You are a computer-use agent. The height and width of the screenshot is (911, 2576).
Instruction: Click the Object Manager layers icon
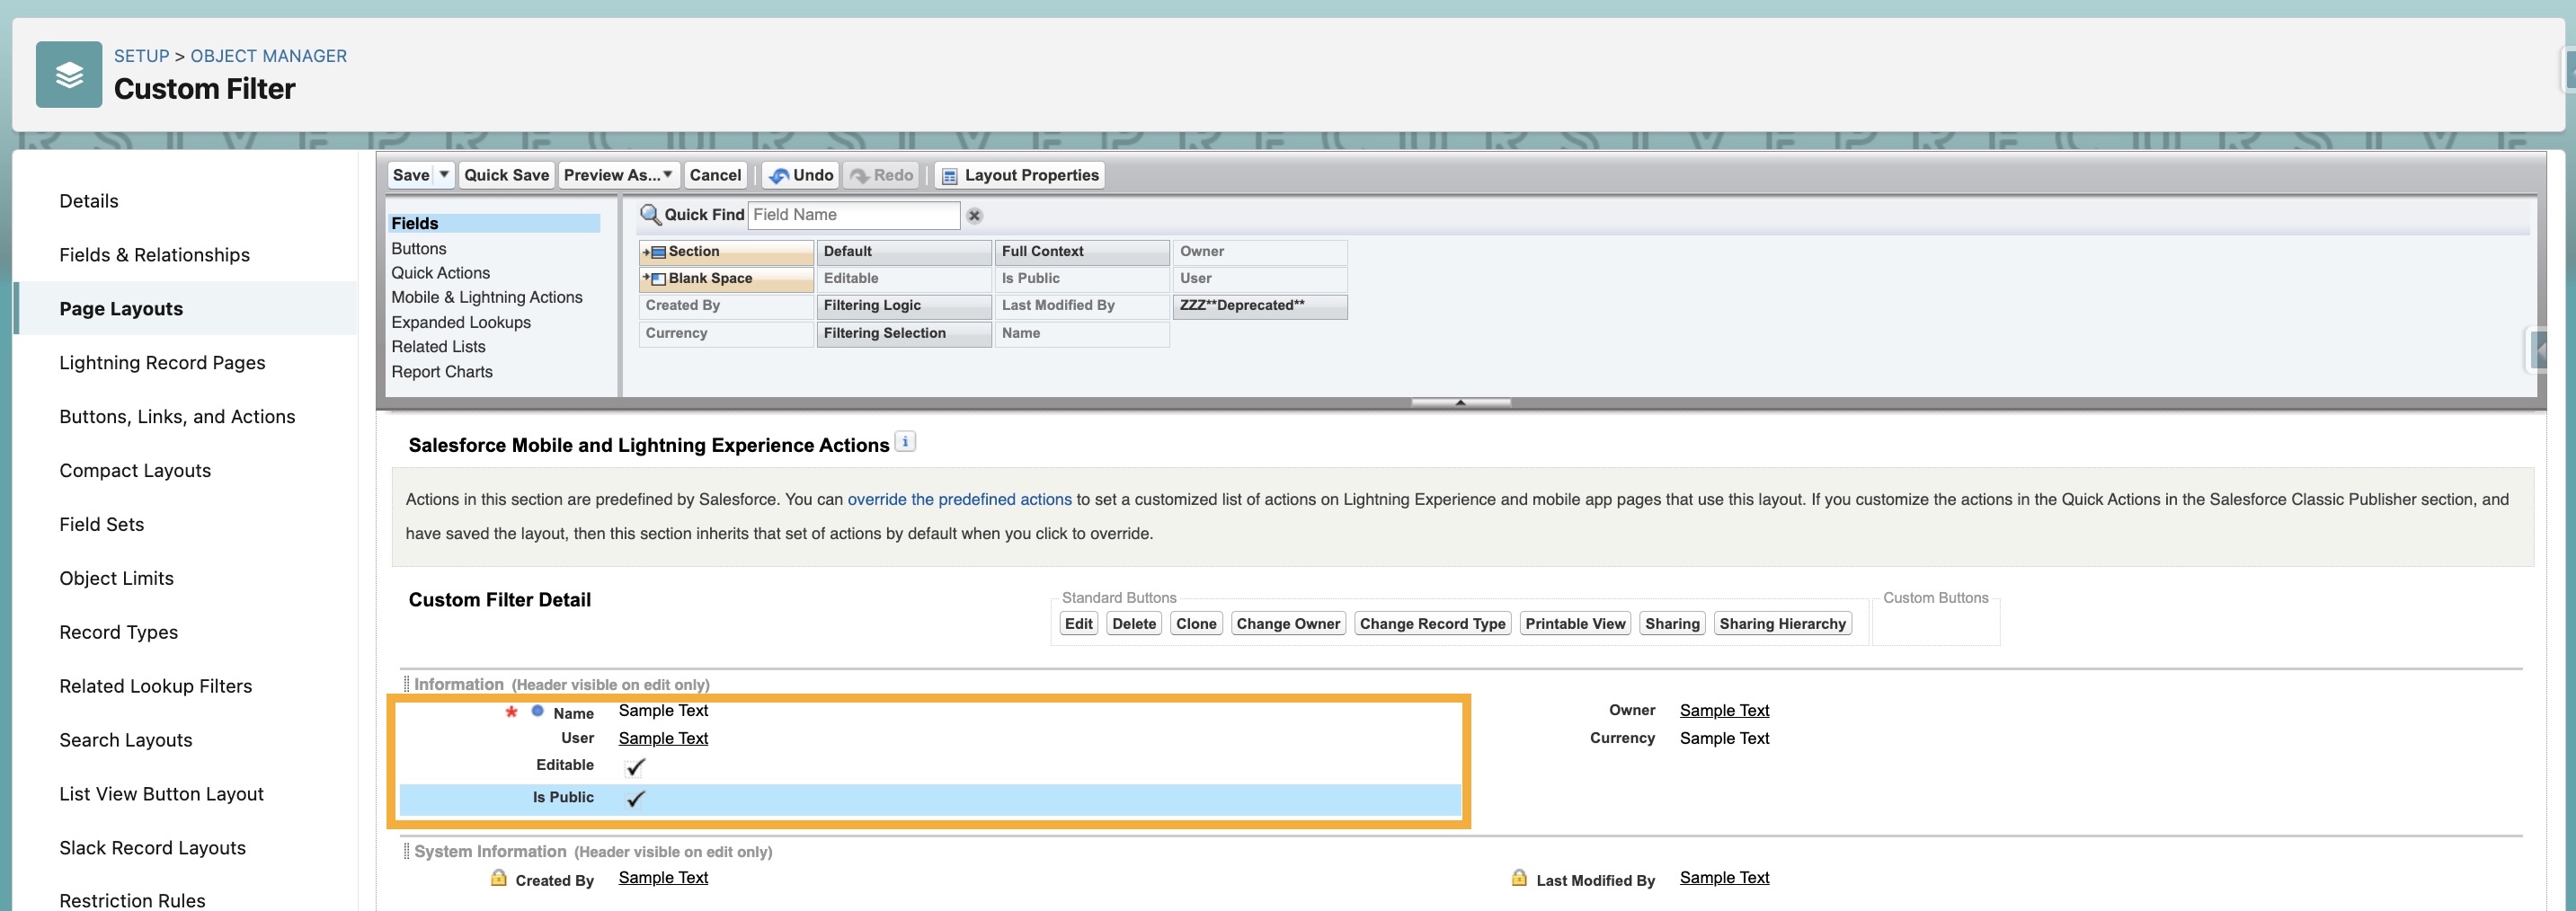coord(68,74)
